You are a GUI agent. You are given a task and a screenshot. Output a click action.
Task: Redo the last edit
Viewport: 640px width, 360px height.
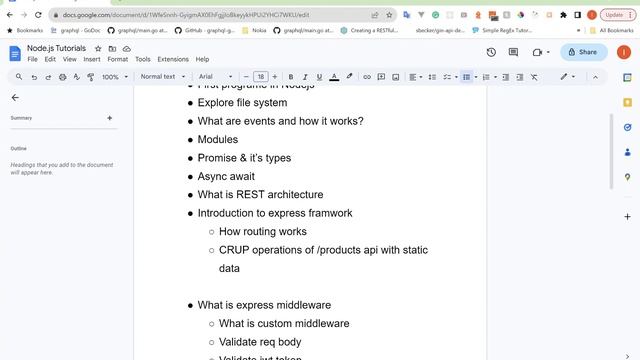[x=48, y=77]
